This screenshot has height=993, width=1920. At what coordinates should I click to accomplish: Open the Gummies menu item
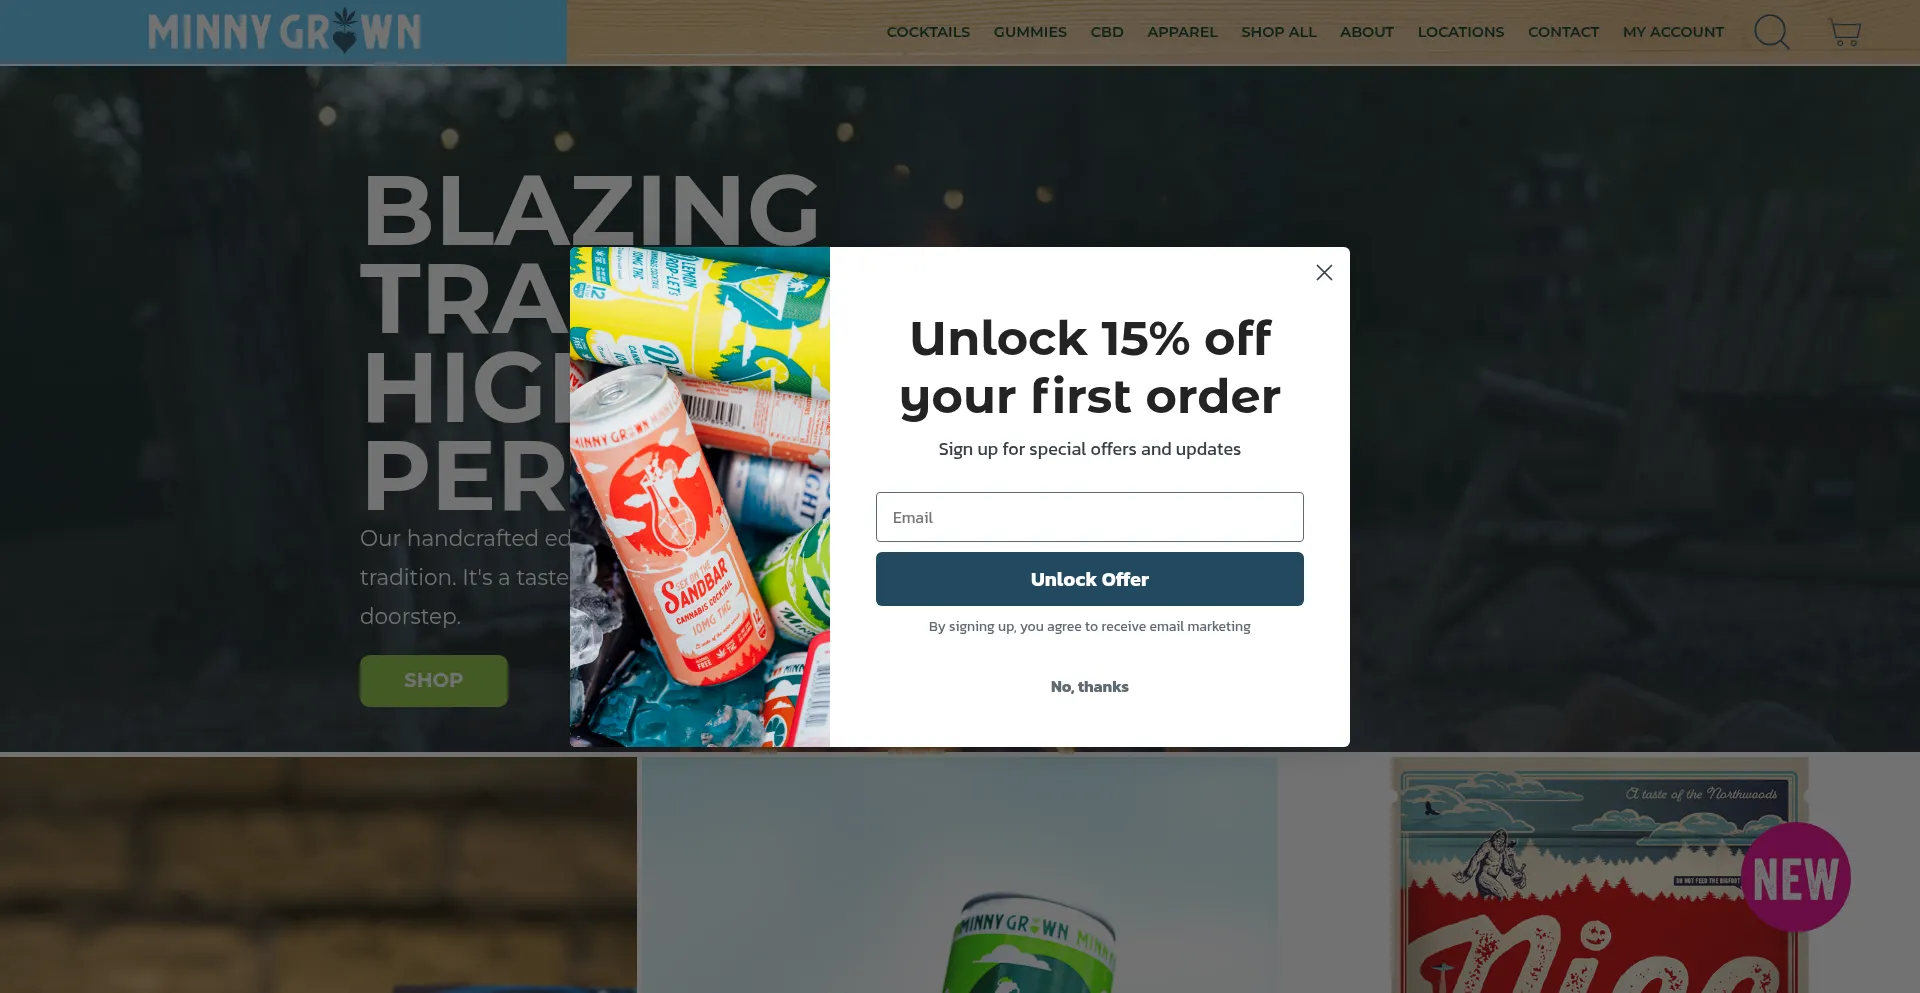(x=1030, y=32)
